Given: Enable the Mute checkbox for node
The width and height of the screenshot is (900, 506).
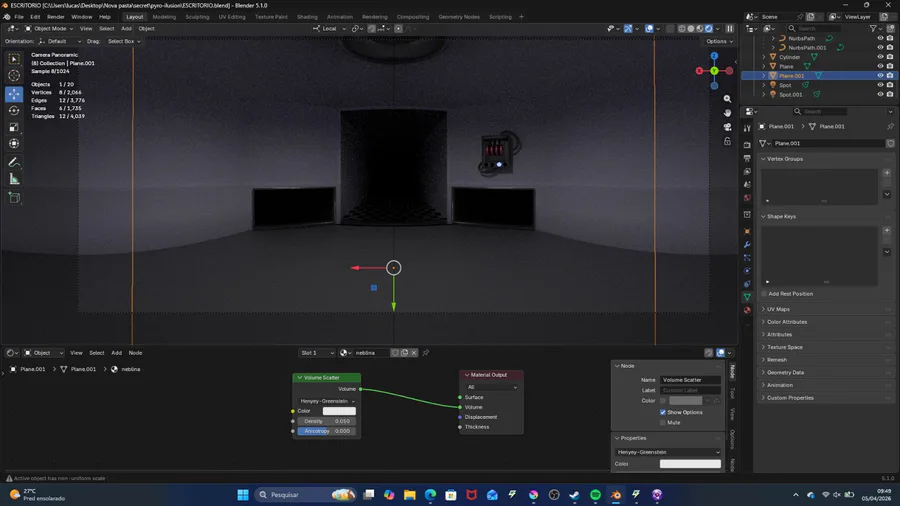Looking at the screenshot, I should pyautogui.click(x=663, y=423).
